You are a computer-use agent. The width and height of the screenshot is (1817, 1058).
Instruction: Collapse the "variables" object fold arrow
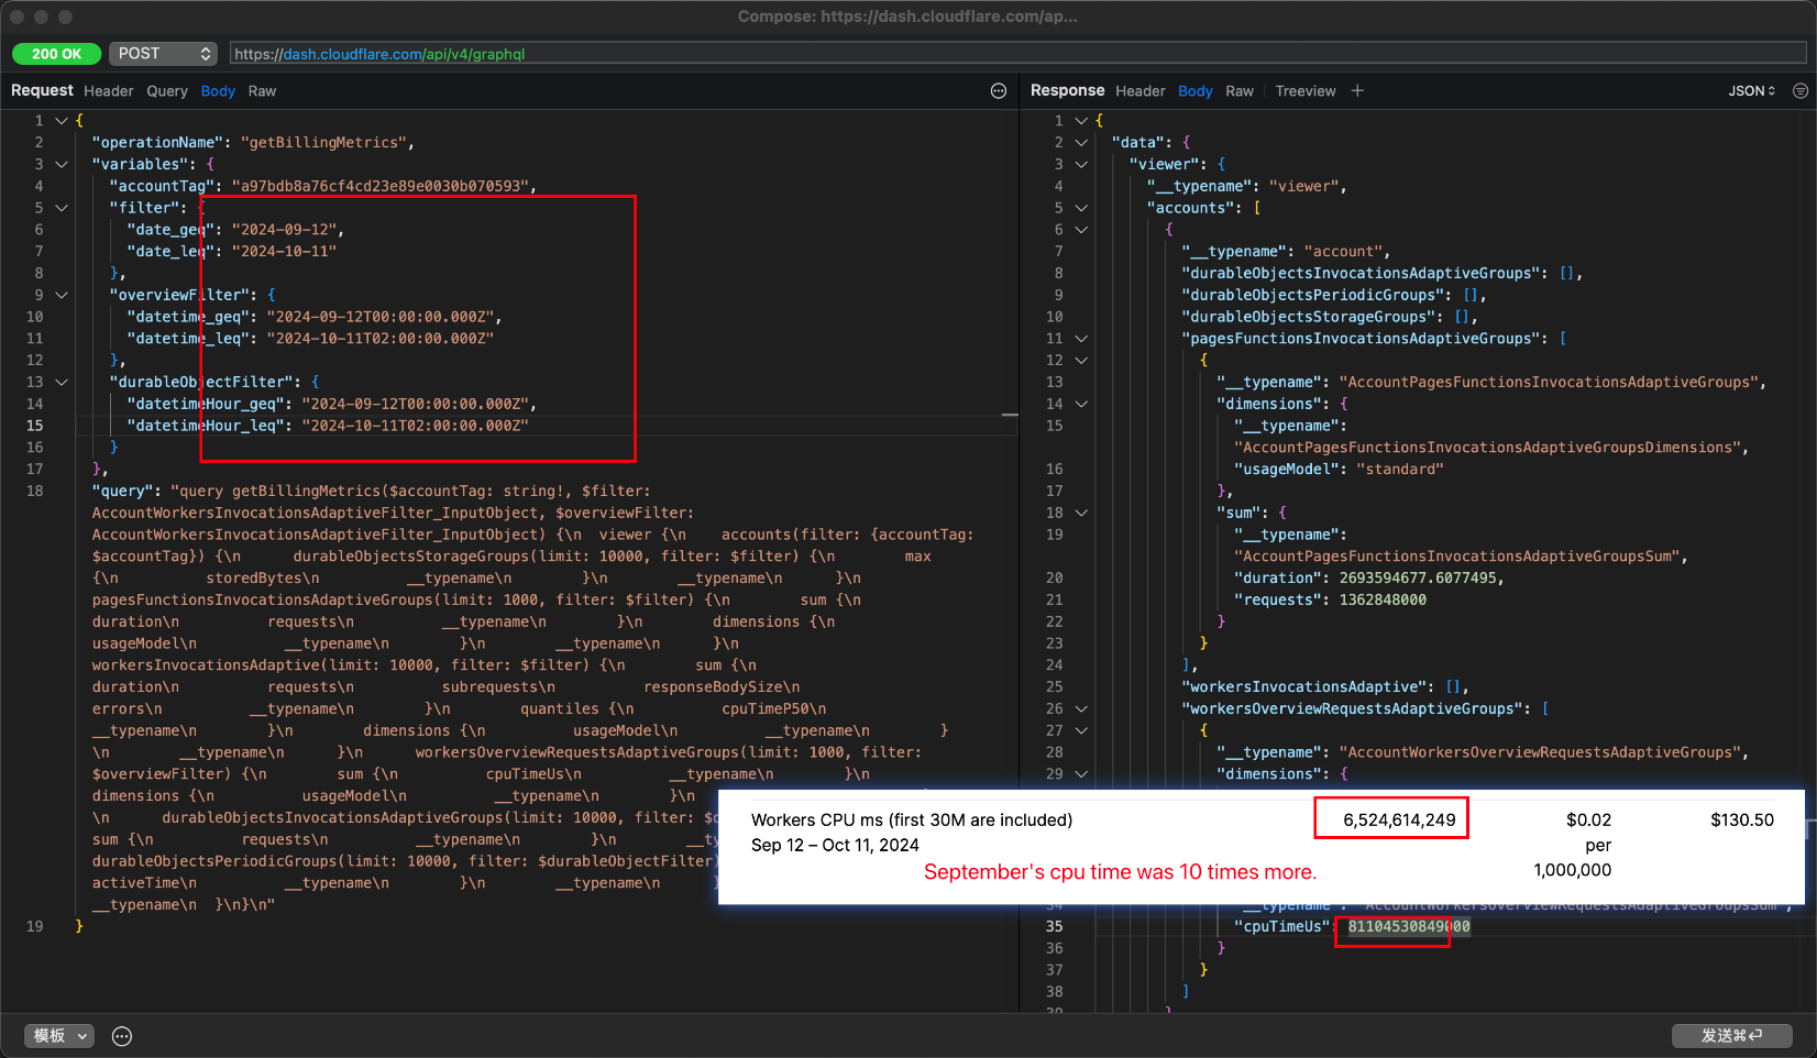pos(61,164)
